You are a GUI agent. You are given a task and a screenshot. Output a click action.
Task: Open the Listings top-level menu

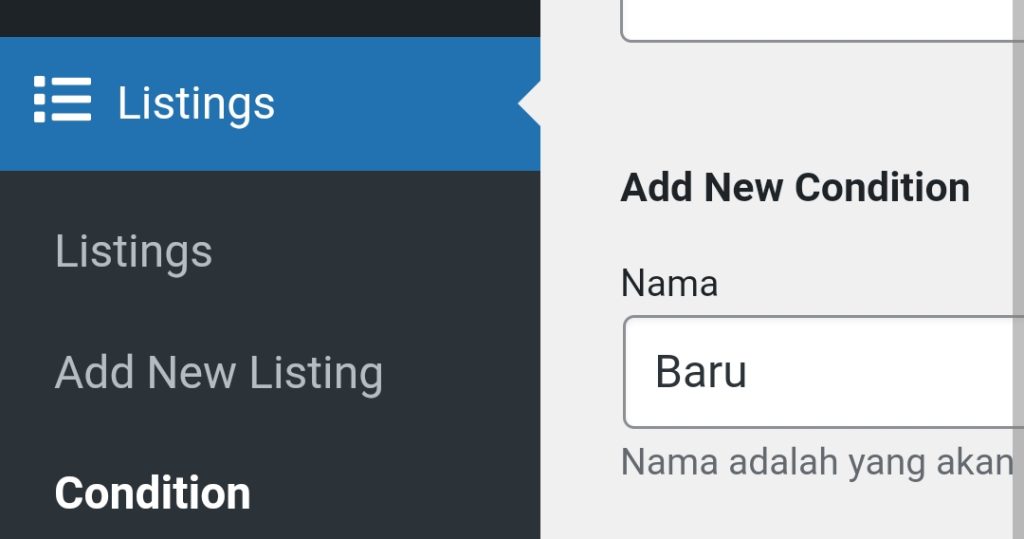[x=196, y=104]
